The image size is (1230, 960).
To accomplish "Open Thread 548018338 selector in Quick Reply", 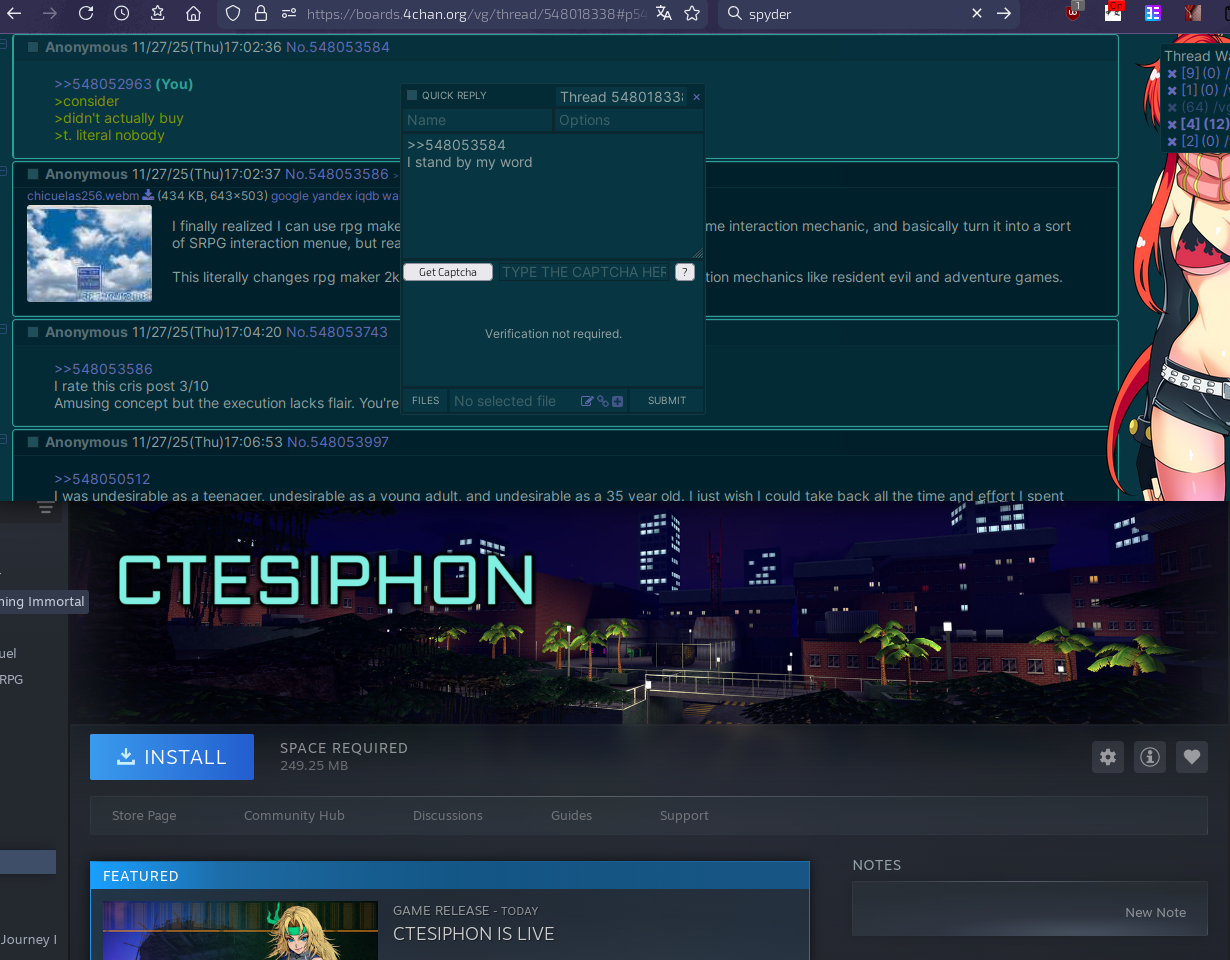I will 621,97.
